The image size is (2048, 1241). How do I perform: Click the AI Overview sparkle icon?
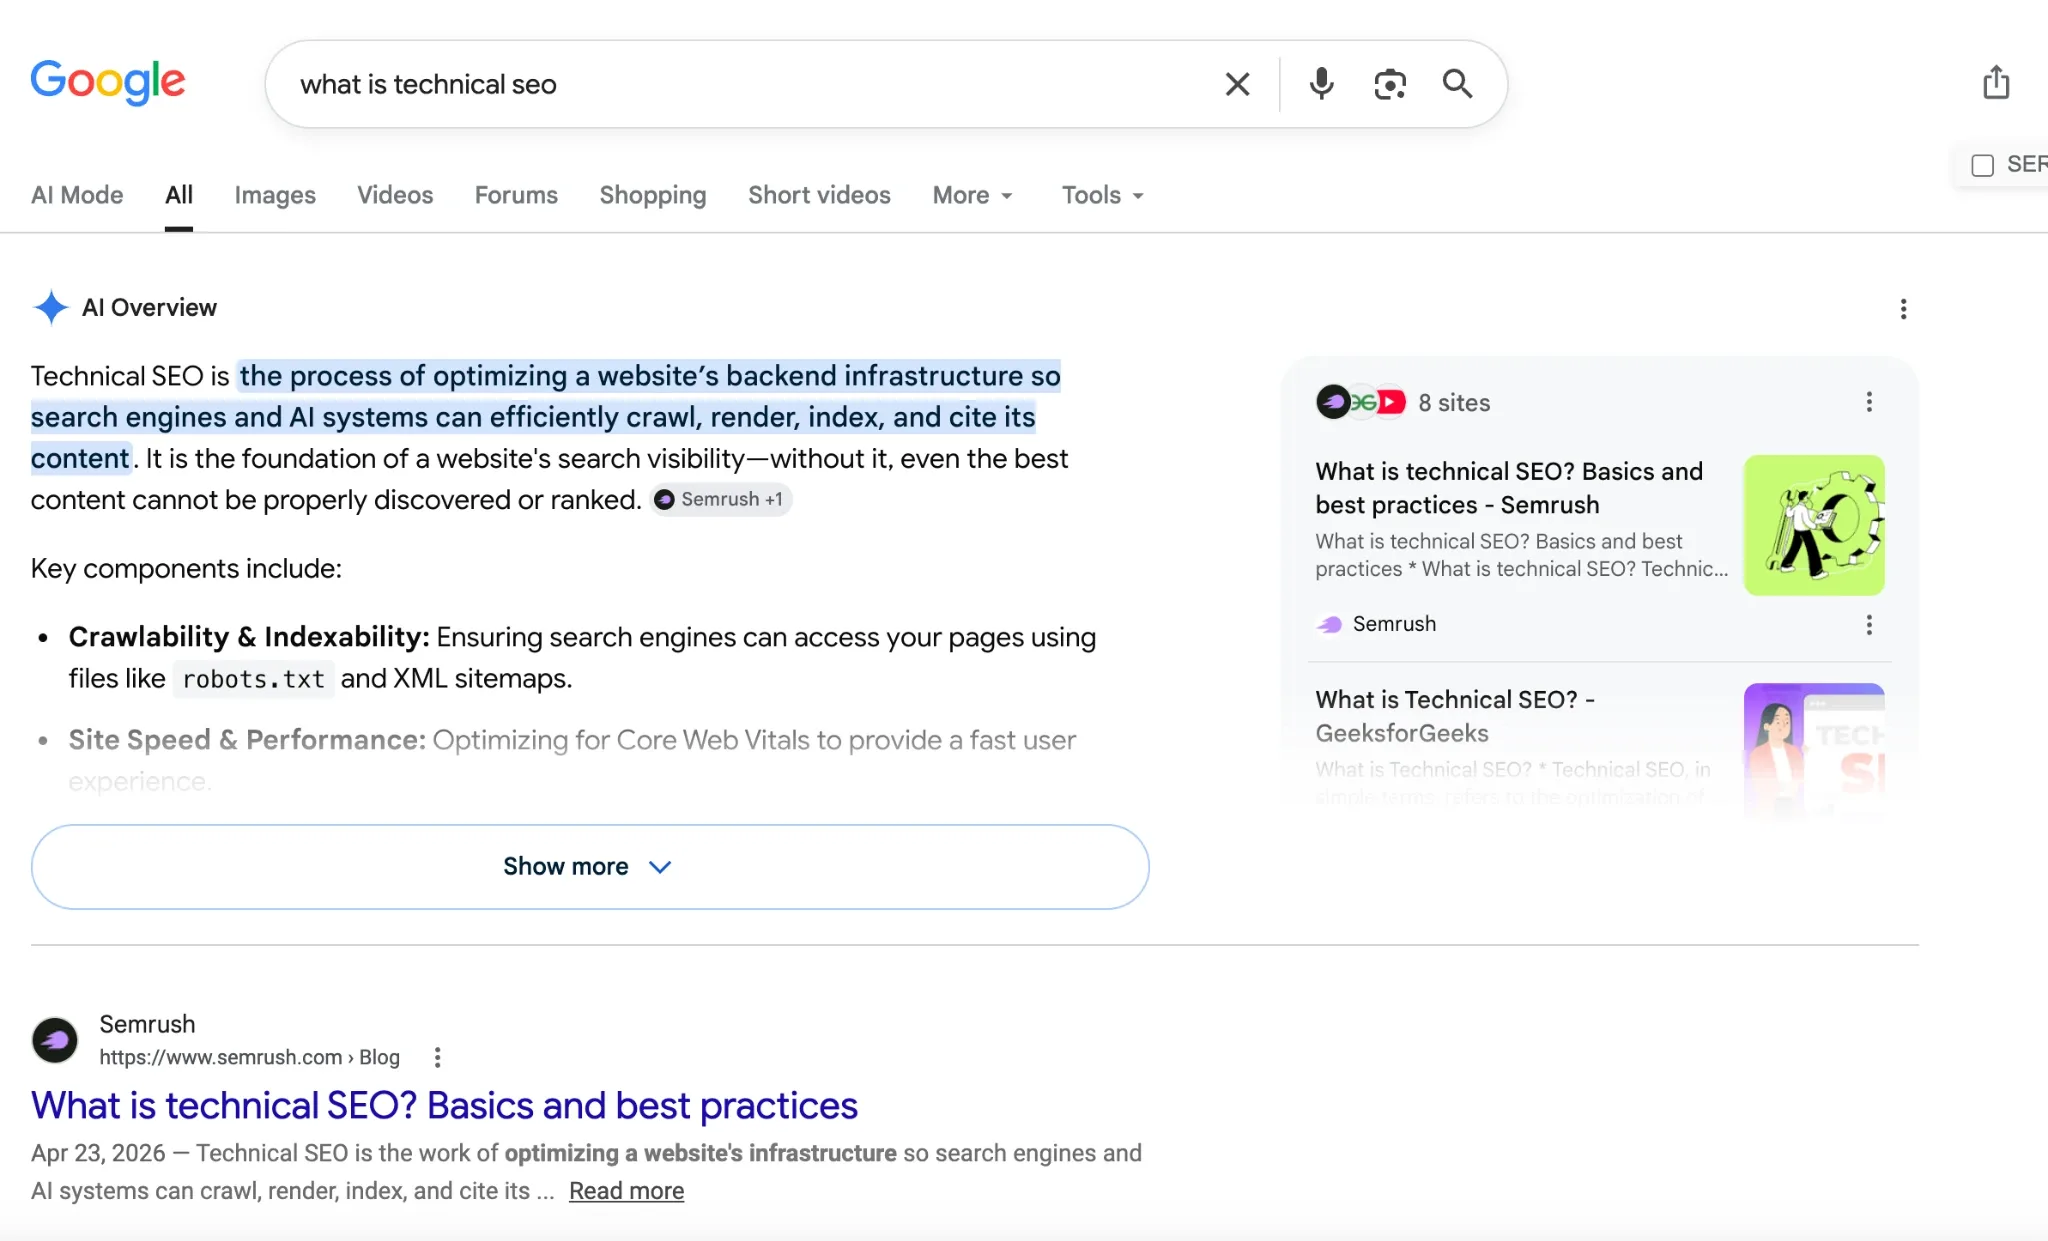pyautogui.click(x=50, y=307)
